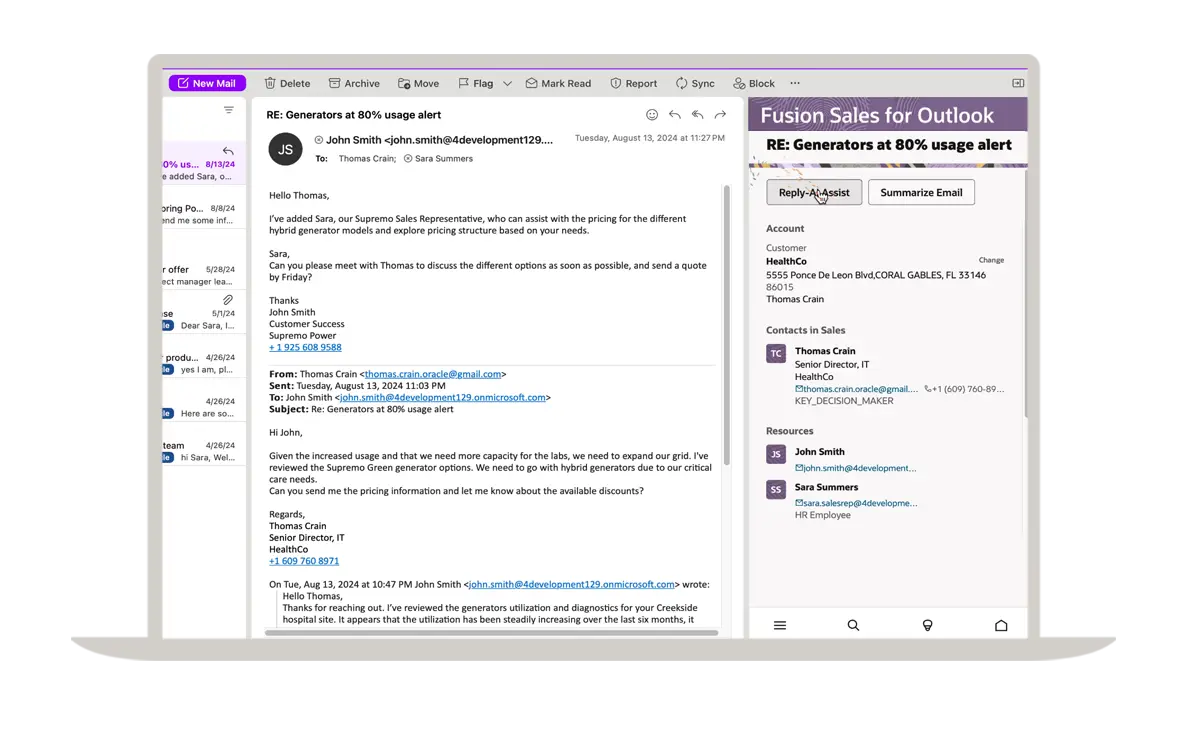Mark the email as read
This screenshot has width=1187, height=742.
pos(558,84)
